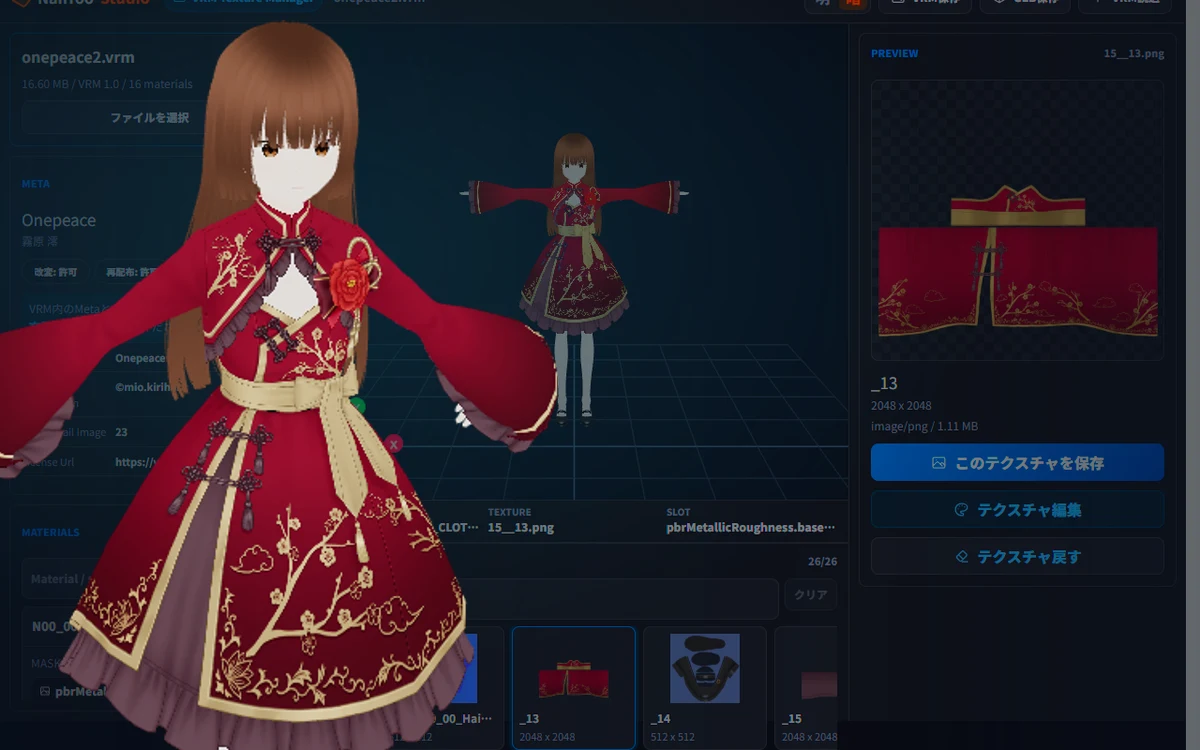Click the onepeace2.vrm file name
The height and width of the screenshot is (750, 1200).
(x=78, y=58)
